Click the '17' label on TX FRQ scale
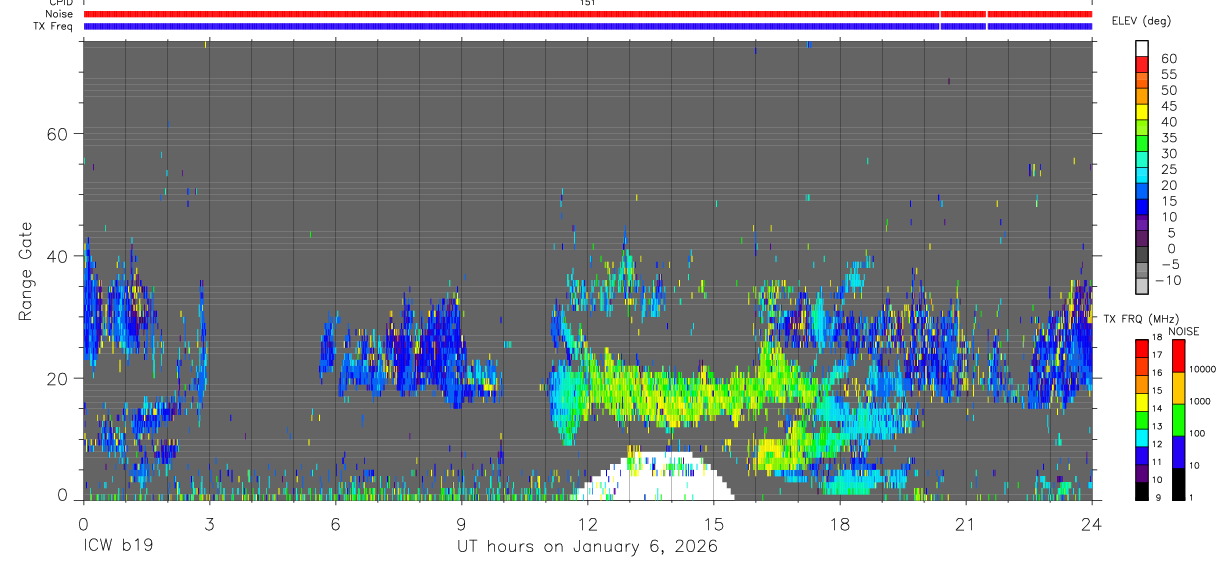This screenshot has height=567, width=1228. point(1156,355)
